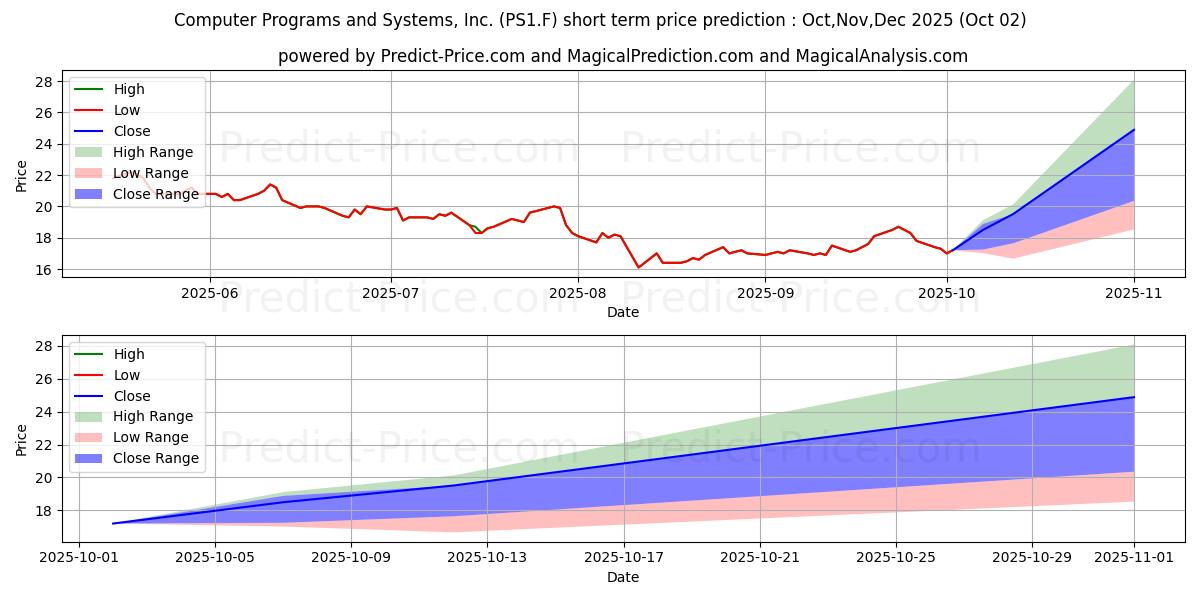The height and width of the screenshot is (600, 1200).
Task: Click the 2025-10 tick label on top chart
Action: click(947, 294)
